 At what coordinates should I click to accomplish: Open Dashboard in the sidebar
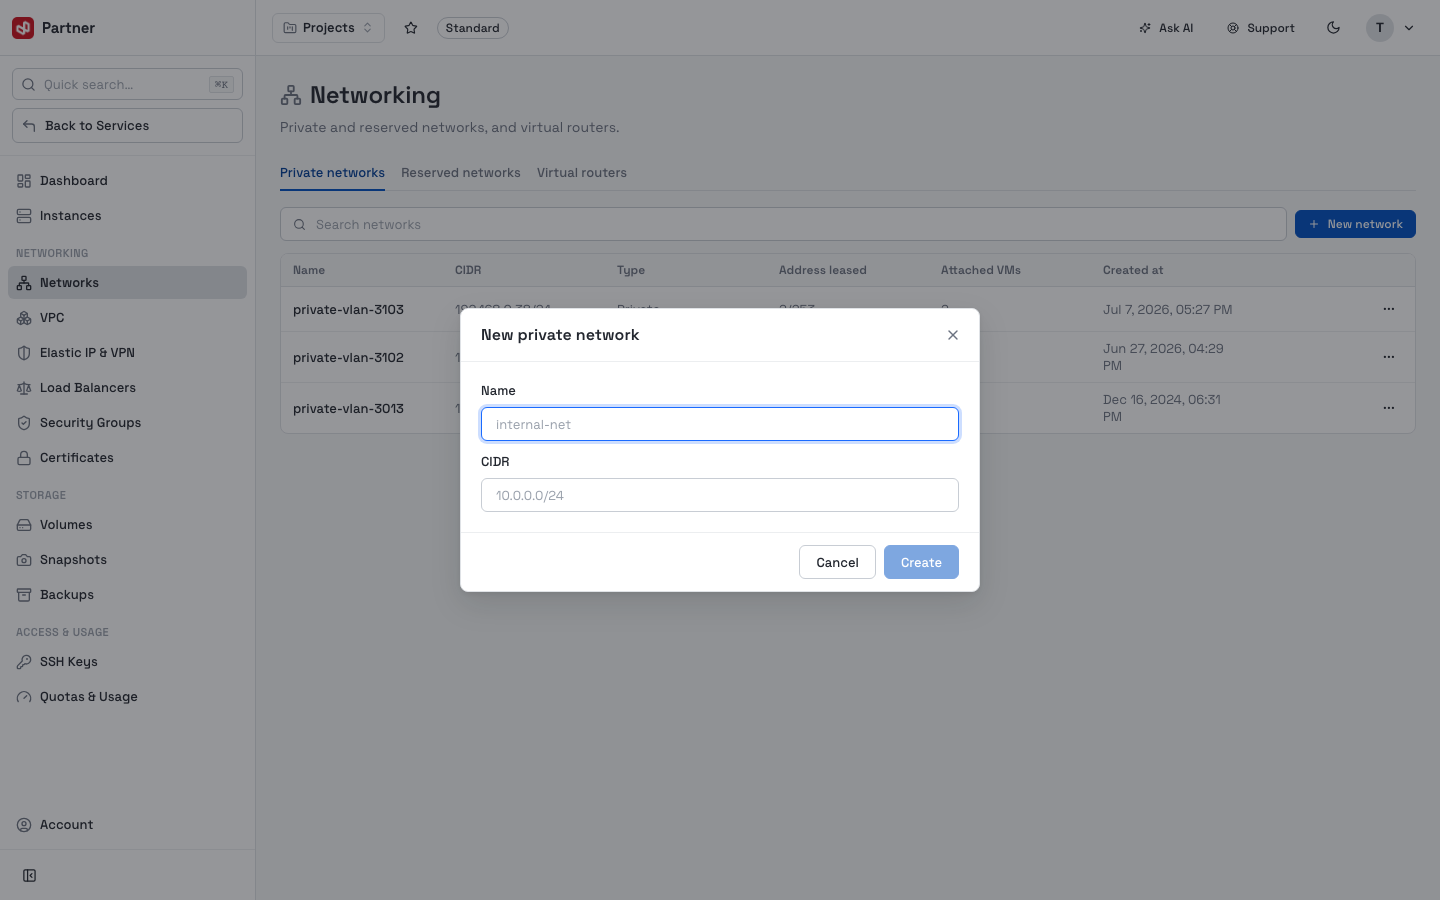pyautogui.click(x=127, y=181)
